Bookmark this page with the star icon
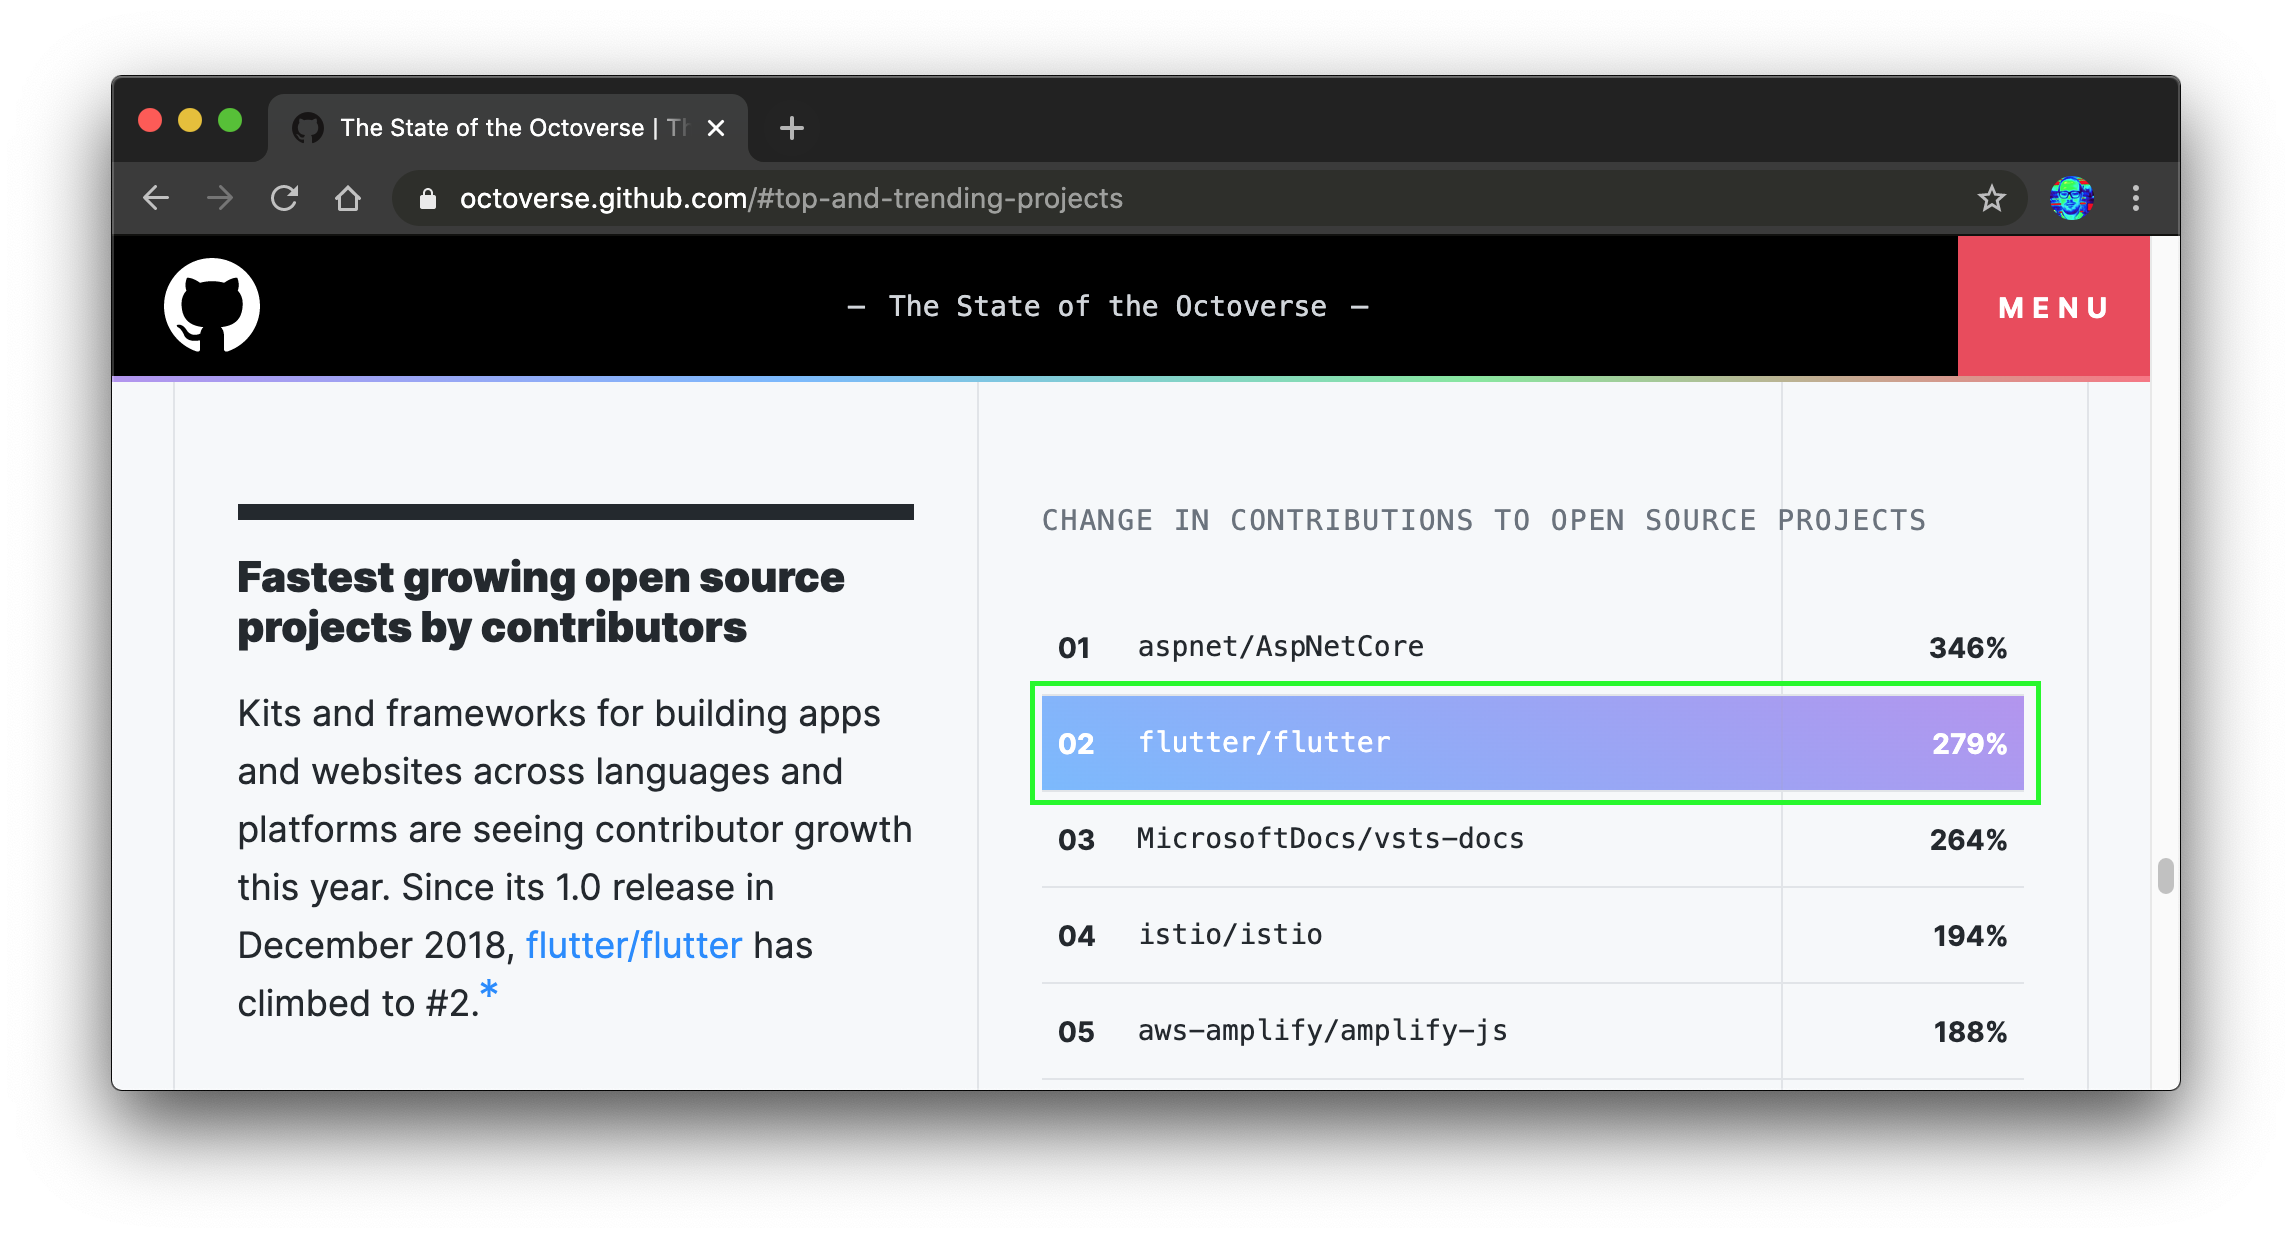2292x1238 pixels. click(x=1992, y=198)
